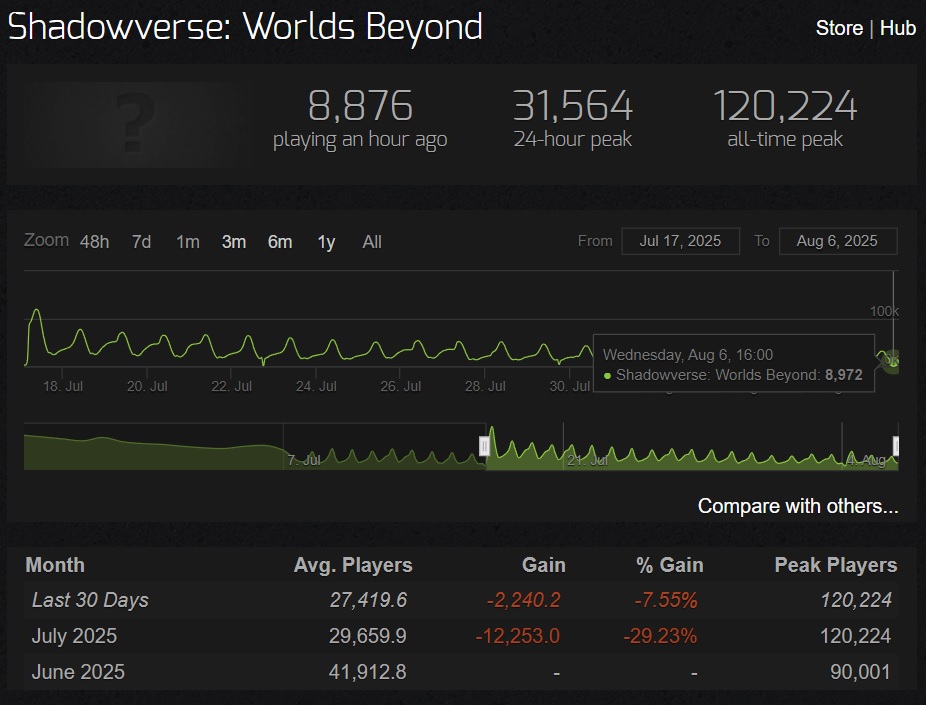Click the Shadowverse: Worlds Beyond title
The image size is (926, 705).
pos(245,27)
